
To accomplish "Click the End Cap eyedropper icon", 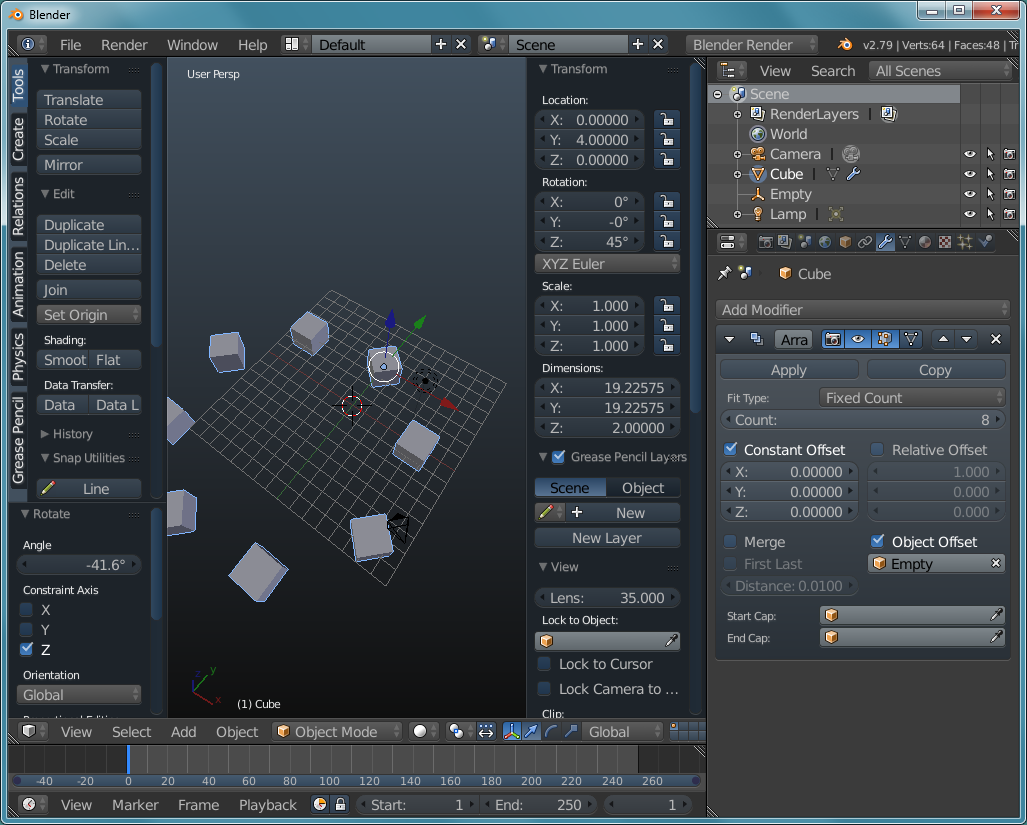I will click(x=996, y=636).
